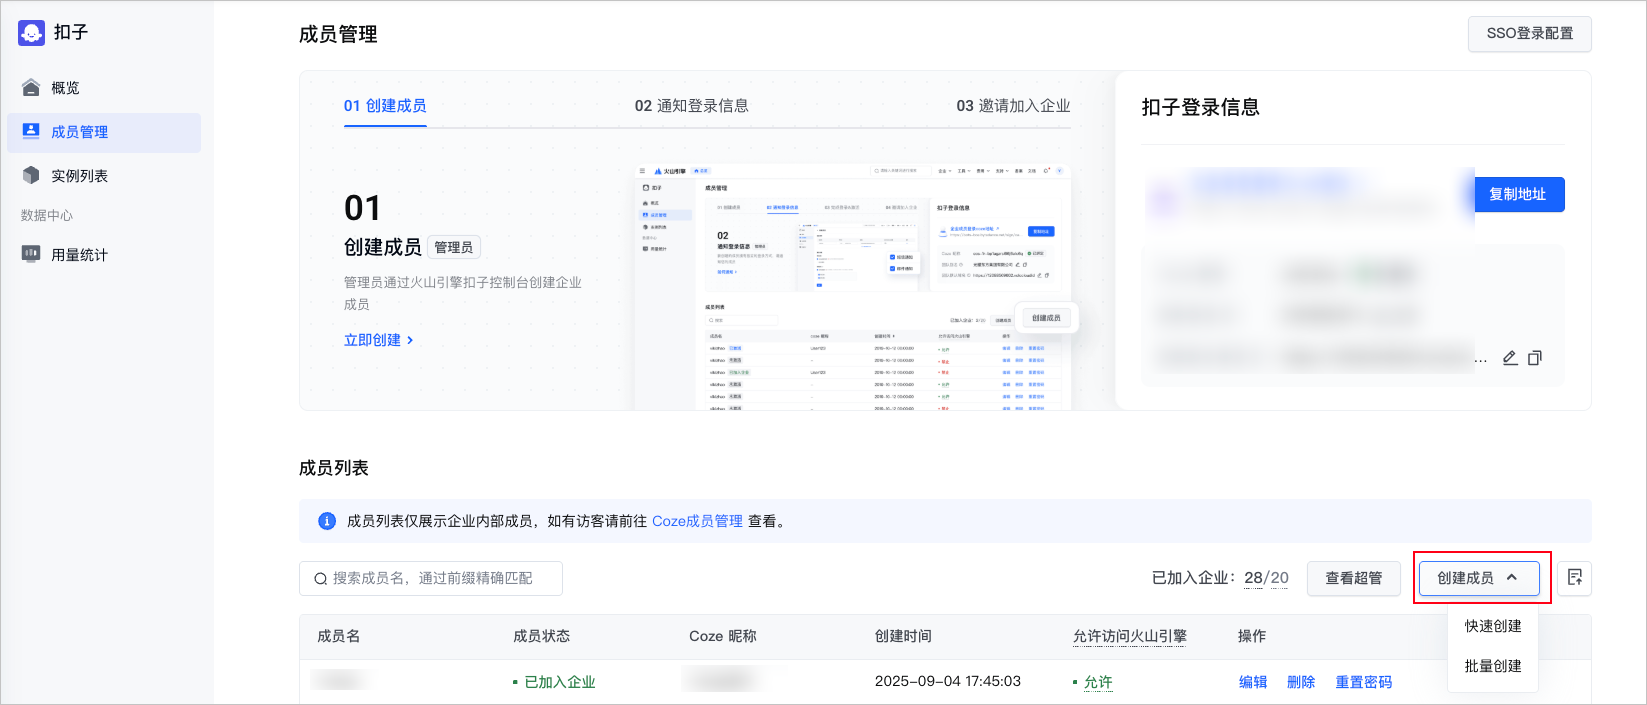Click 删除 for the first member
Image resolution: width=1647 pixels, height=705 pixels.
(x=1301, y=682)
